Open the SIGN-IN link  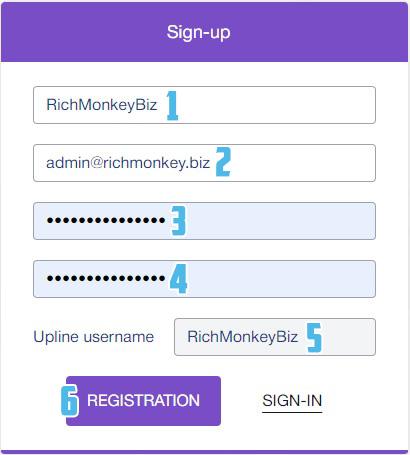[292, 401]
